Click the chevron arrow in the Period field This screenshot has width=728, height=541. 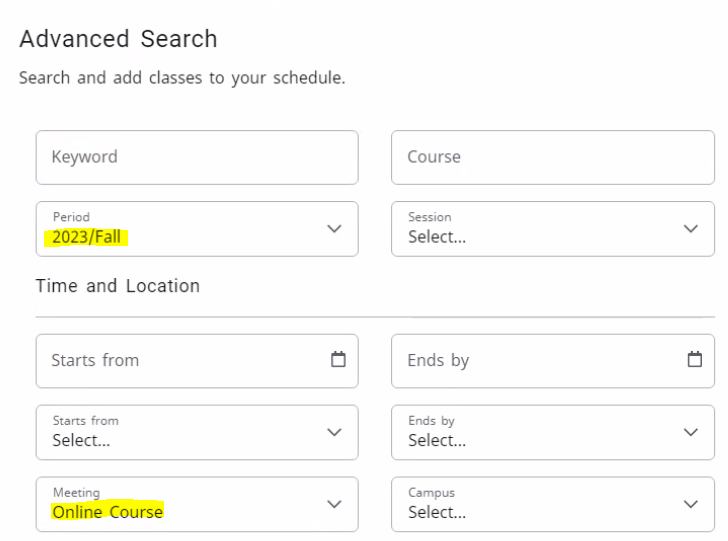point(334,229)
